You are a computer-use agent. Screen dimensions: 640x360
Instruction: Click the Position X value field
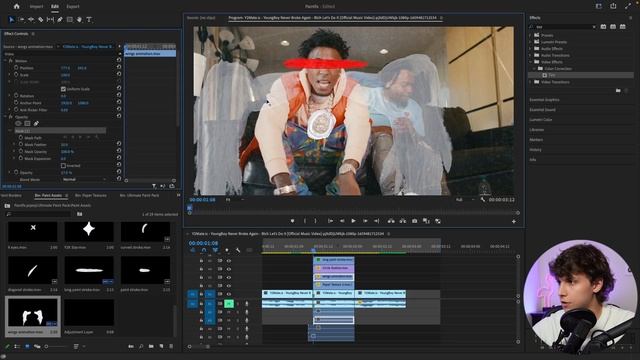pyautogui.click(x=65, y=68)
